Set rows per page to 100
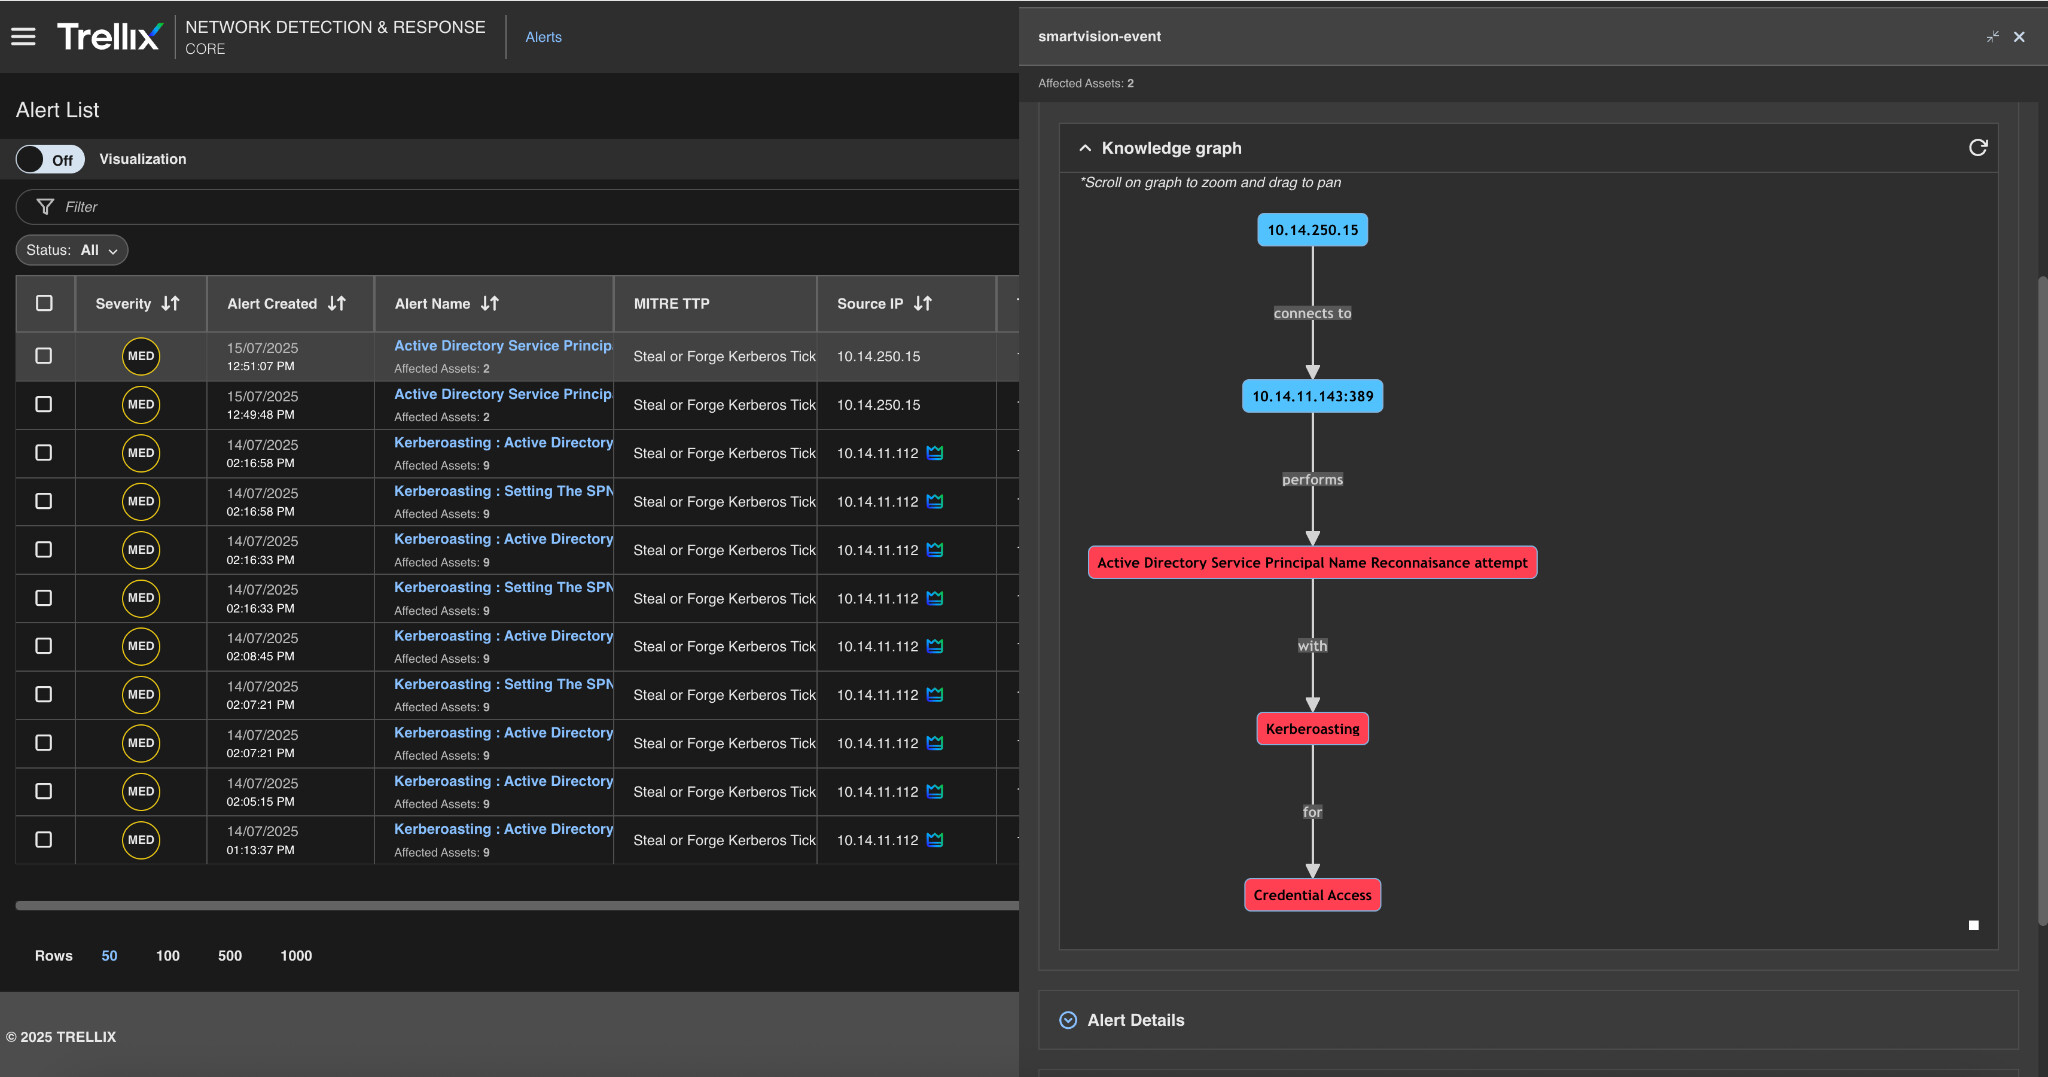Viewport: 2048px width, 1077px height. click(167, 956)
